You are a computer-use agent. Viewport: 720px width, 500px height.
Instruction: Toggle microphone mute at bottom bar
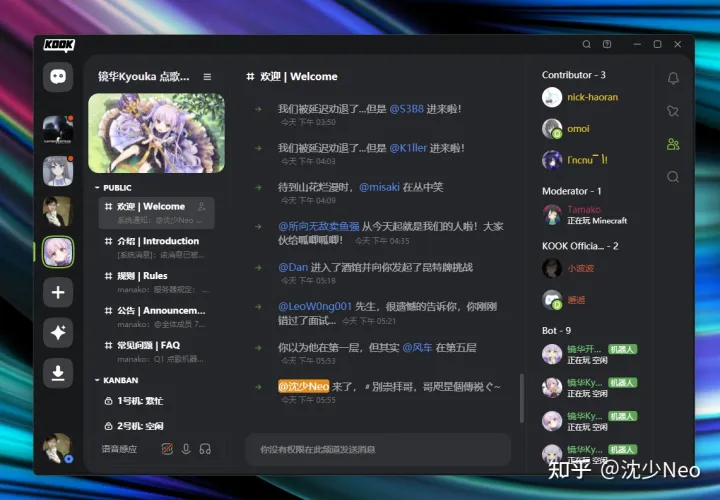point(186,450)
